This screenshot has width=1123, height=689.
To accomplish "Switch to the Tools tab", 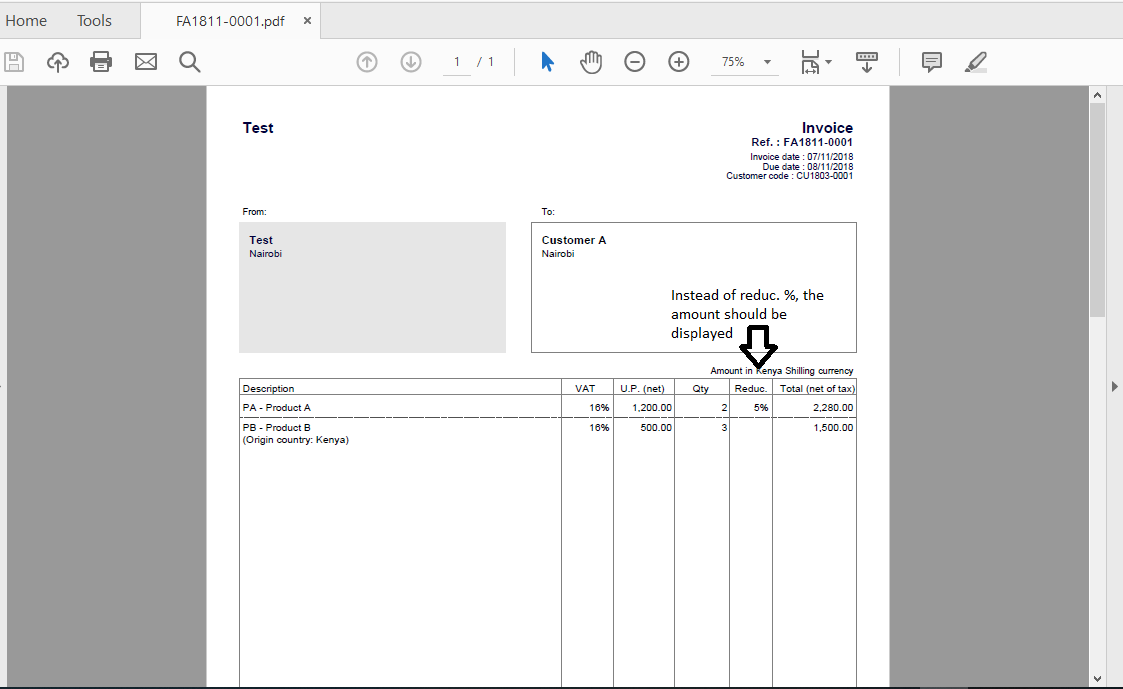I will coord(95,21).
